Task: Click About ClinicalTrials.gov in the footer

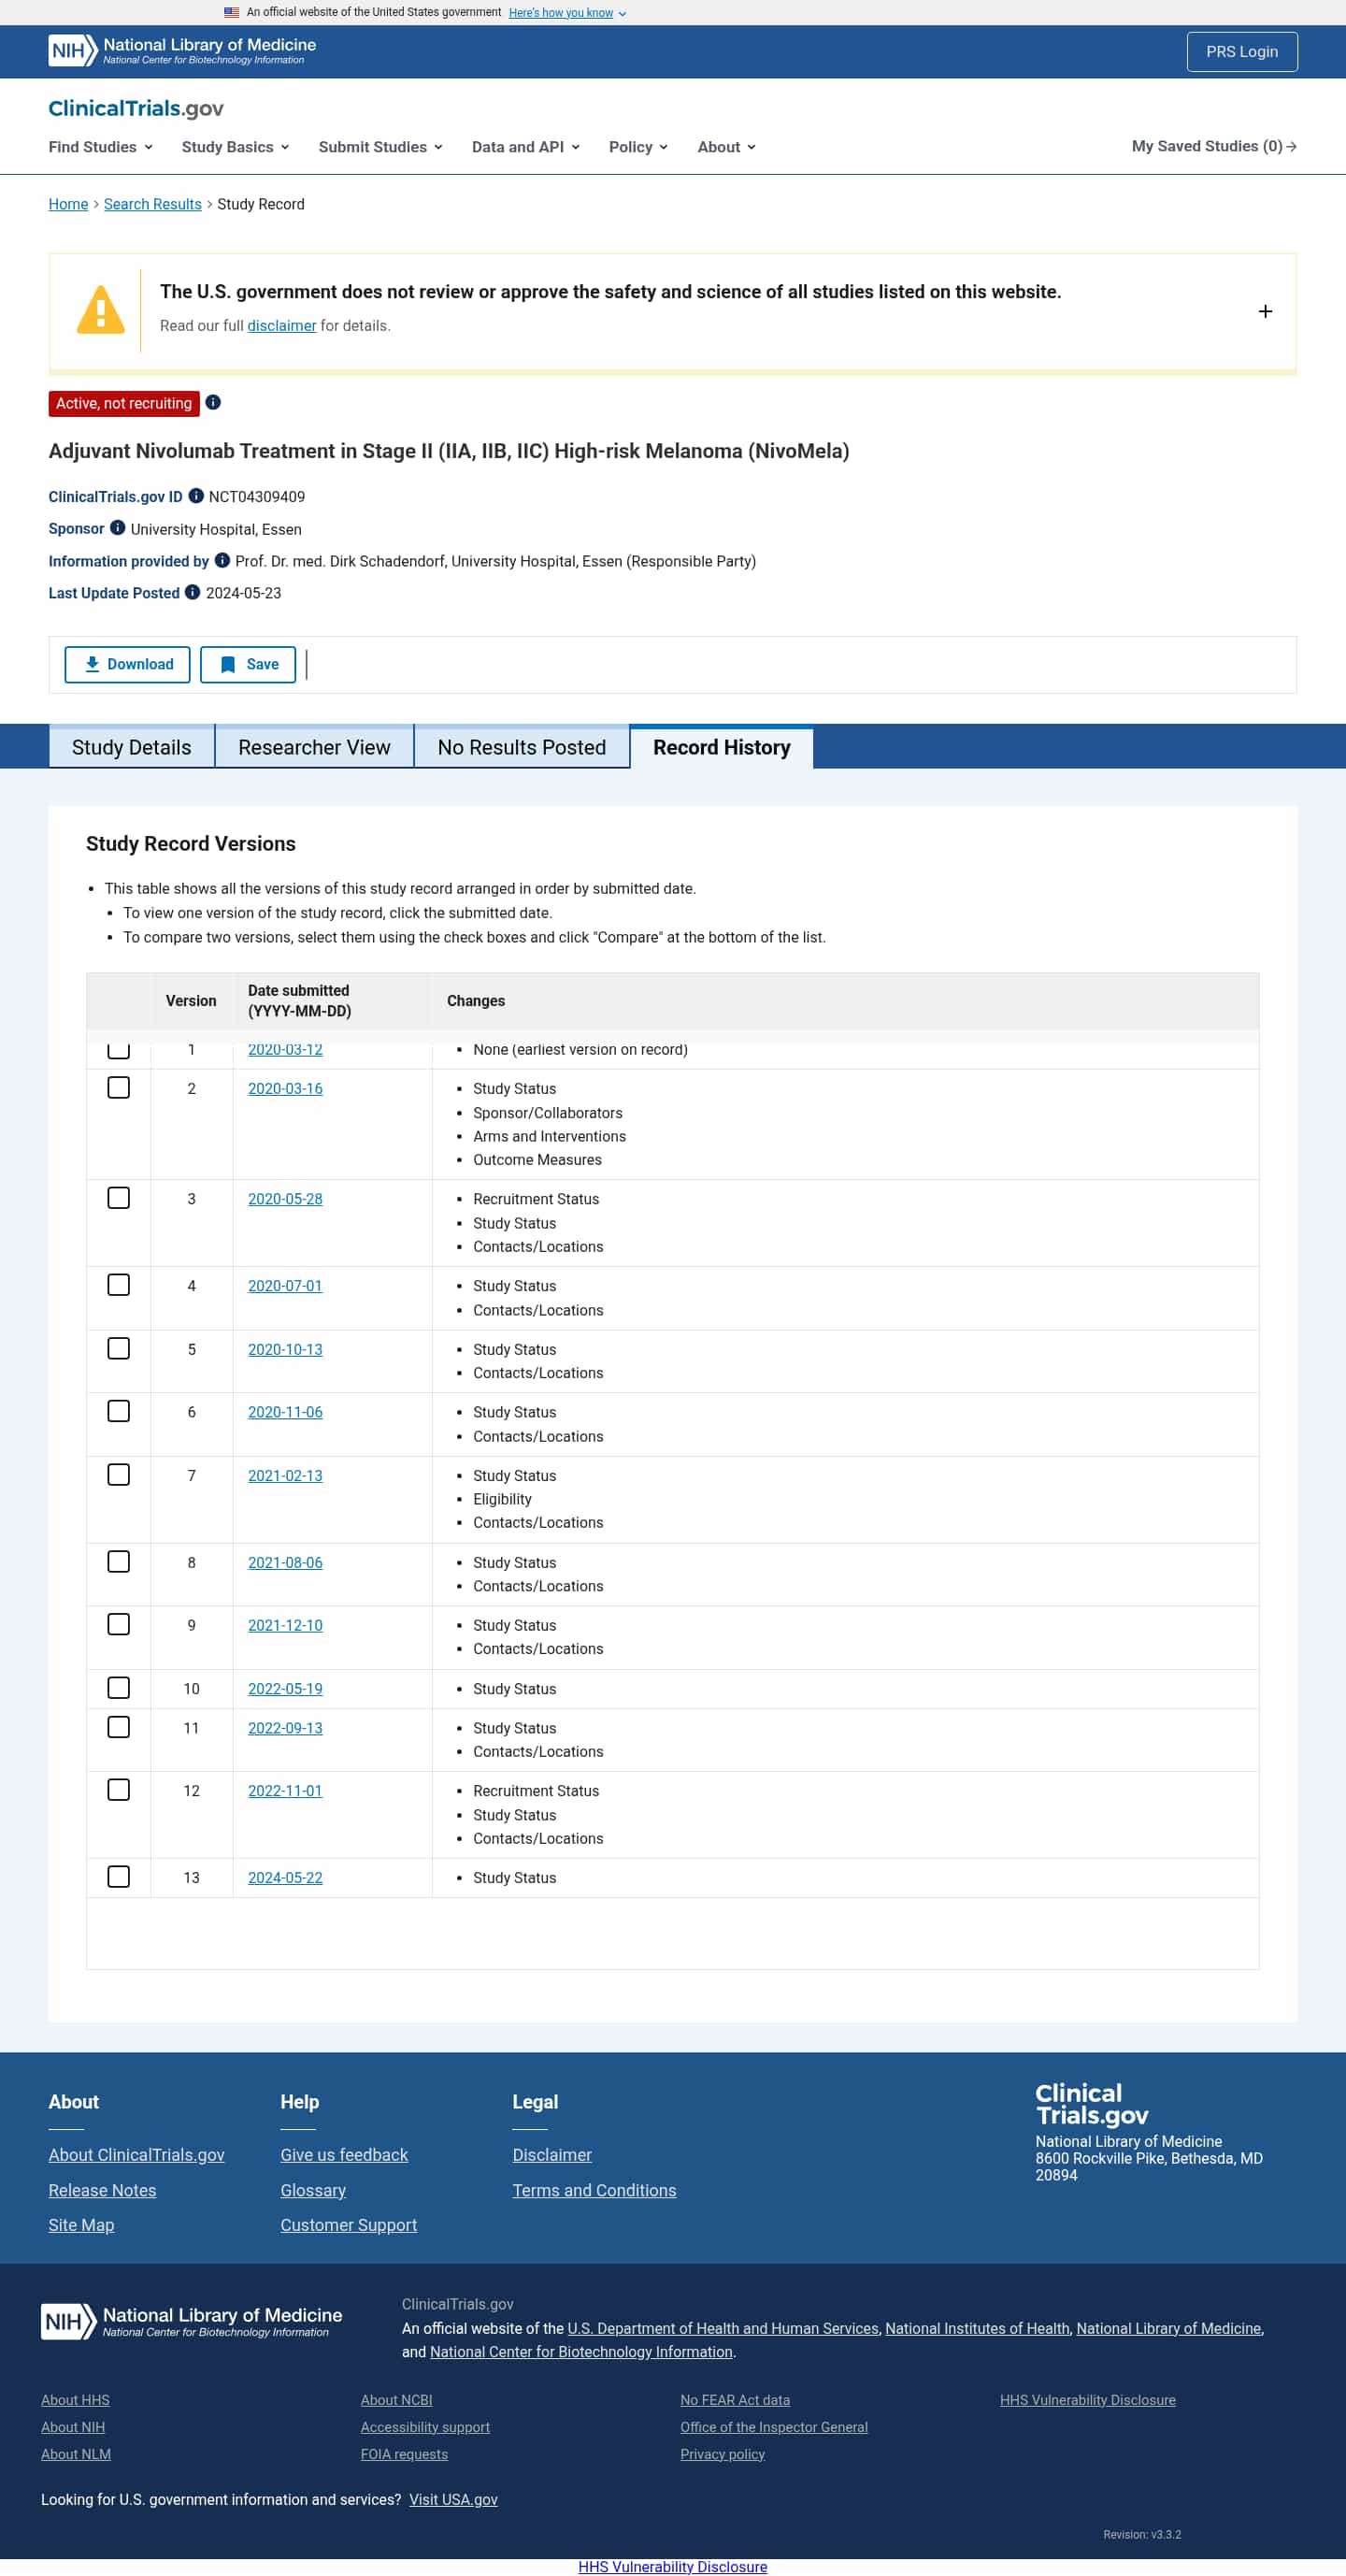Action: pyautogui.click(x=136, y=2154)
